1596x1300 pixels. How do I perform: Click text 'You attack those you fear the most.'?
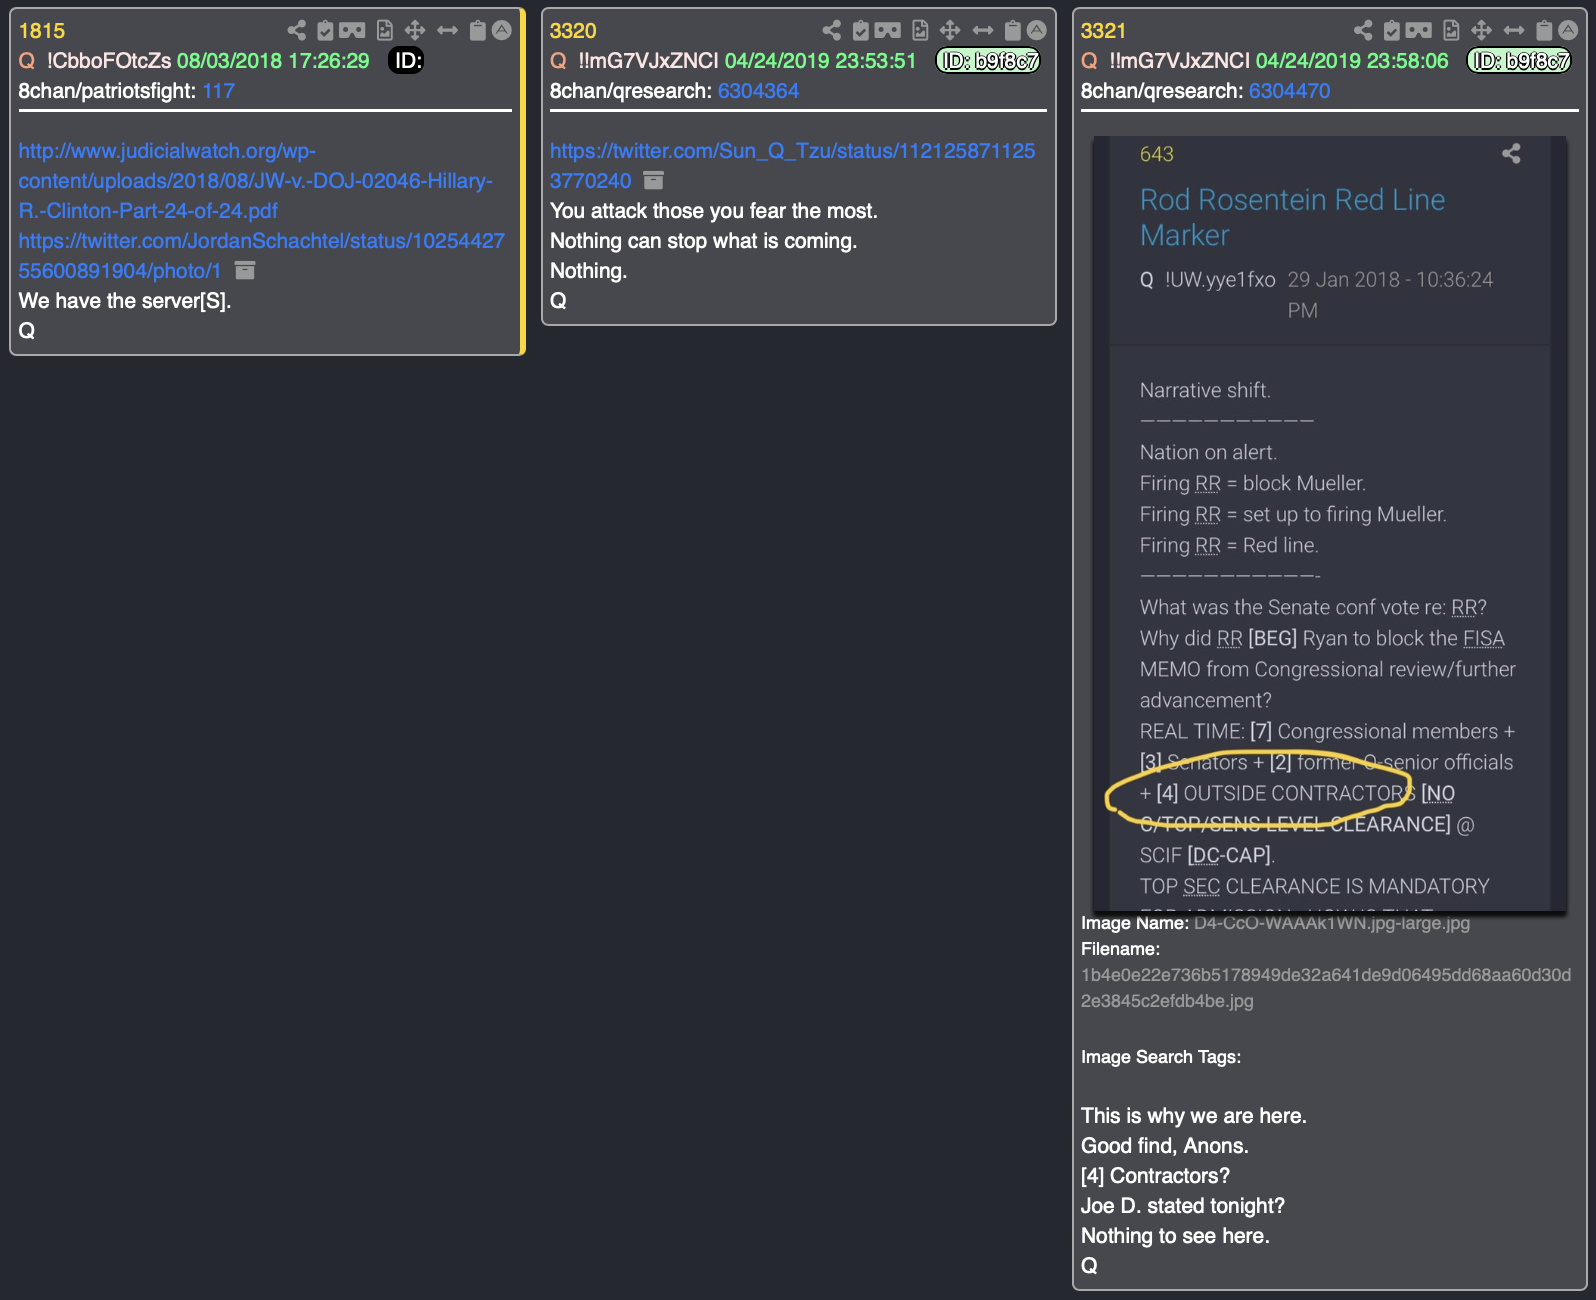(x=714, y=211)
